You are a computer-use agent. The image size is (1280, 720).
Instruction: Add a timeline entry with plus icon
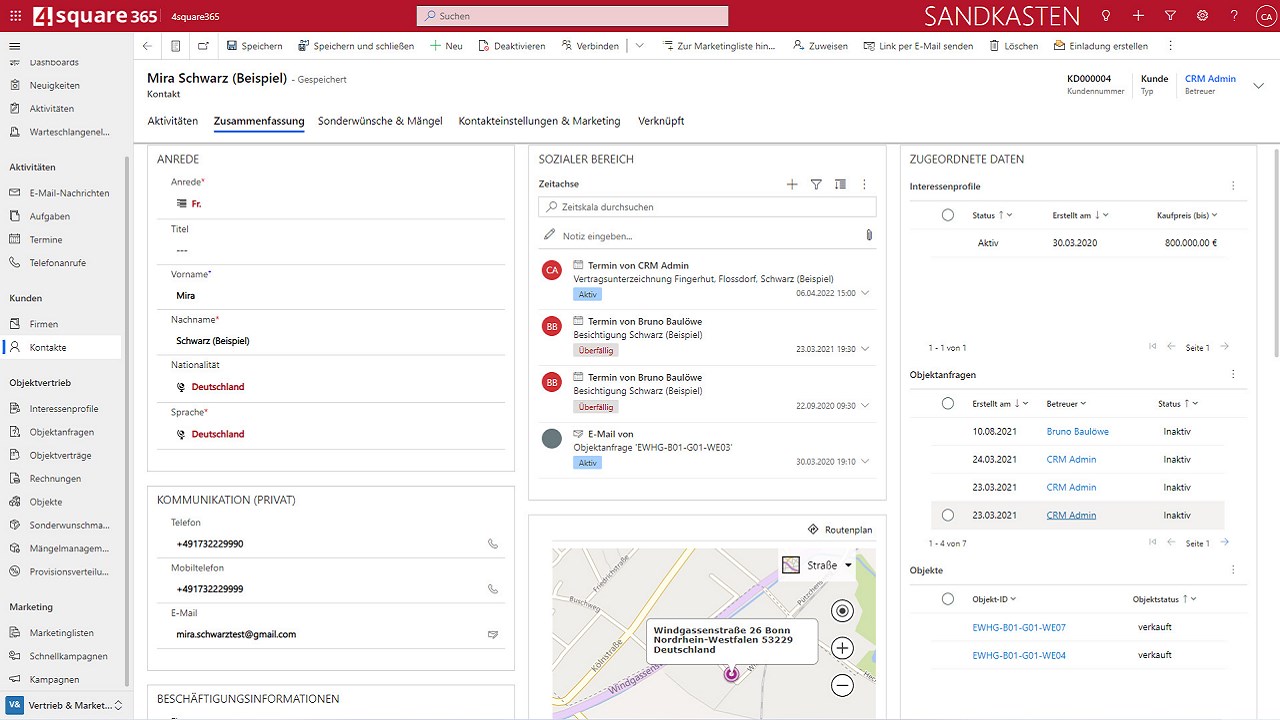(792, 184)
